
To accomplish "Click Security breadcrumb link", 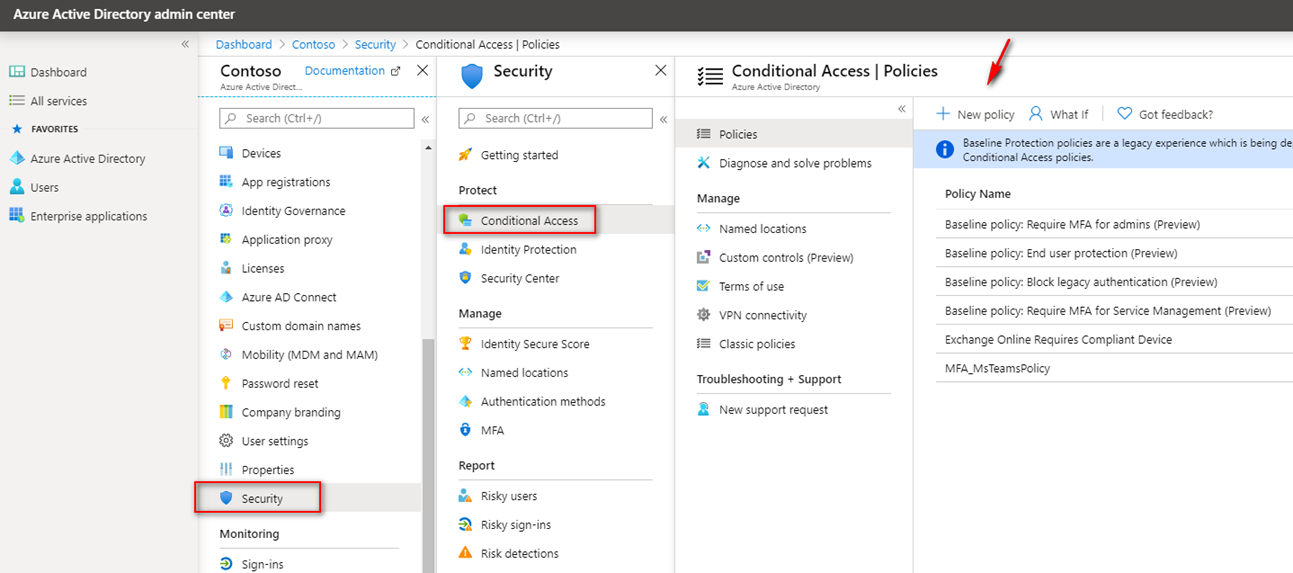I will [x=375, y=44].
